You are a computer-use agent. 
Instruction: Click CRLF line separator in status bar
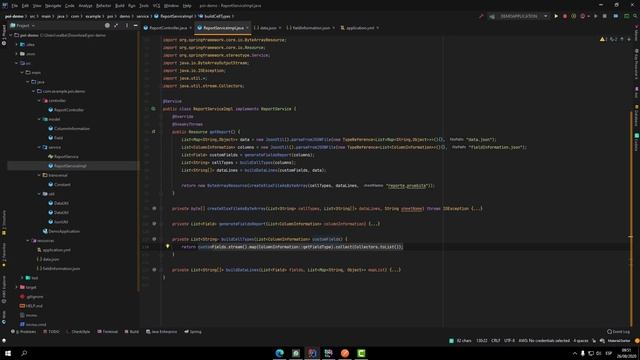pyautogui.click(x=496, y=341)
